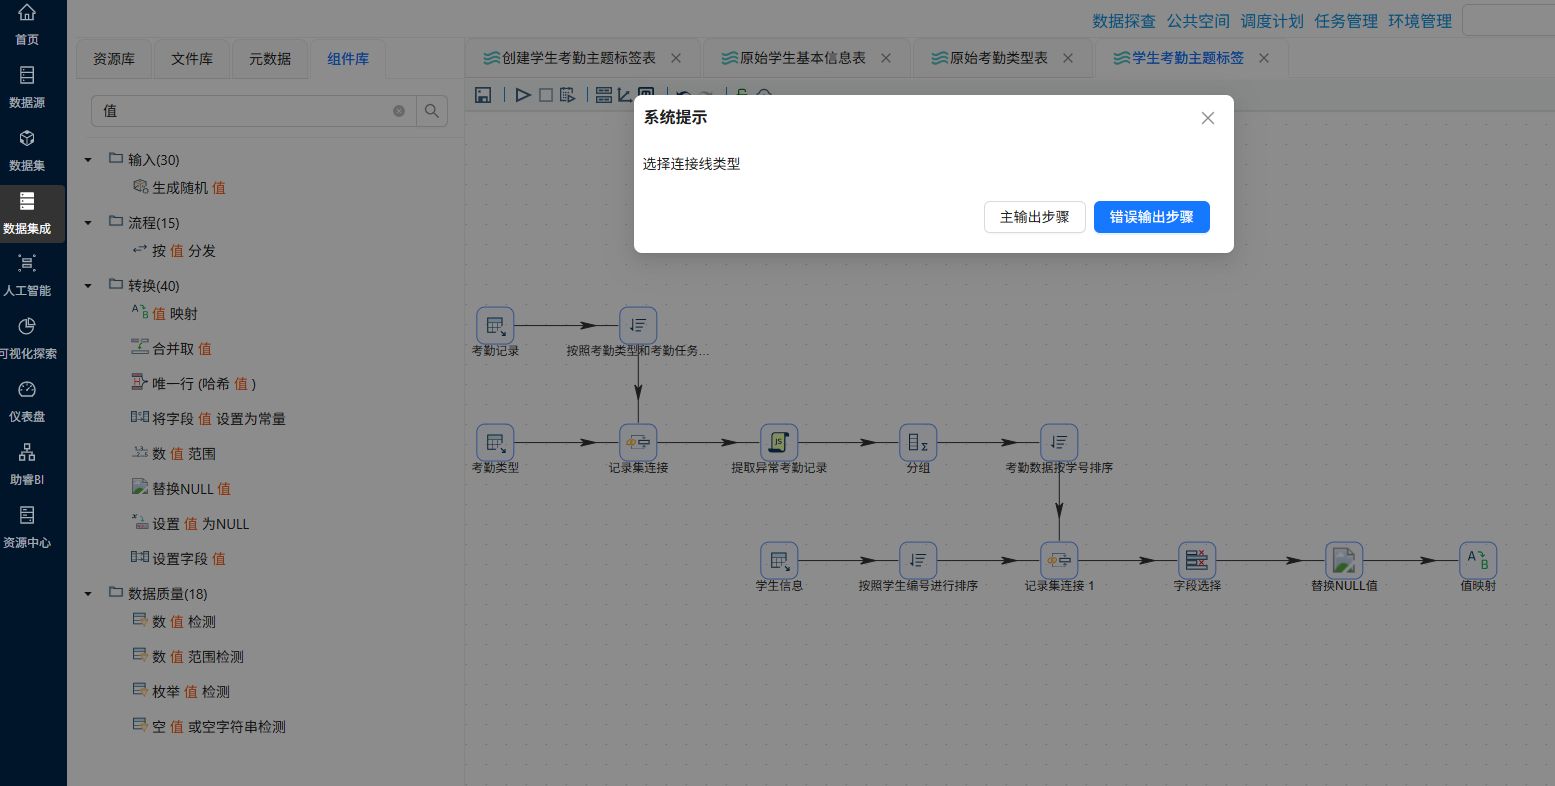Go to 数据集 in the sidebar
The image size is (1555, 786).
click(x=27, y=149)
